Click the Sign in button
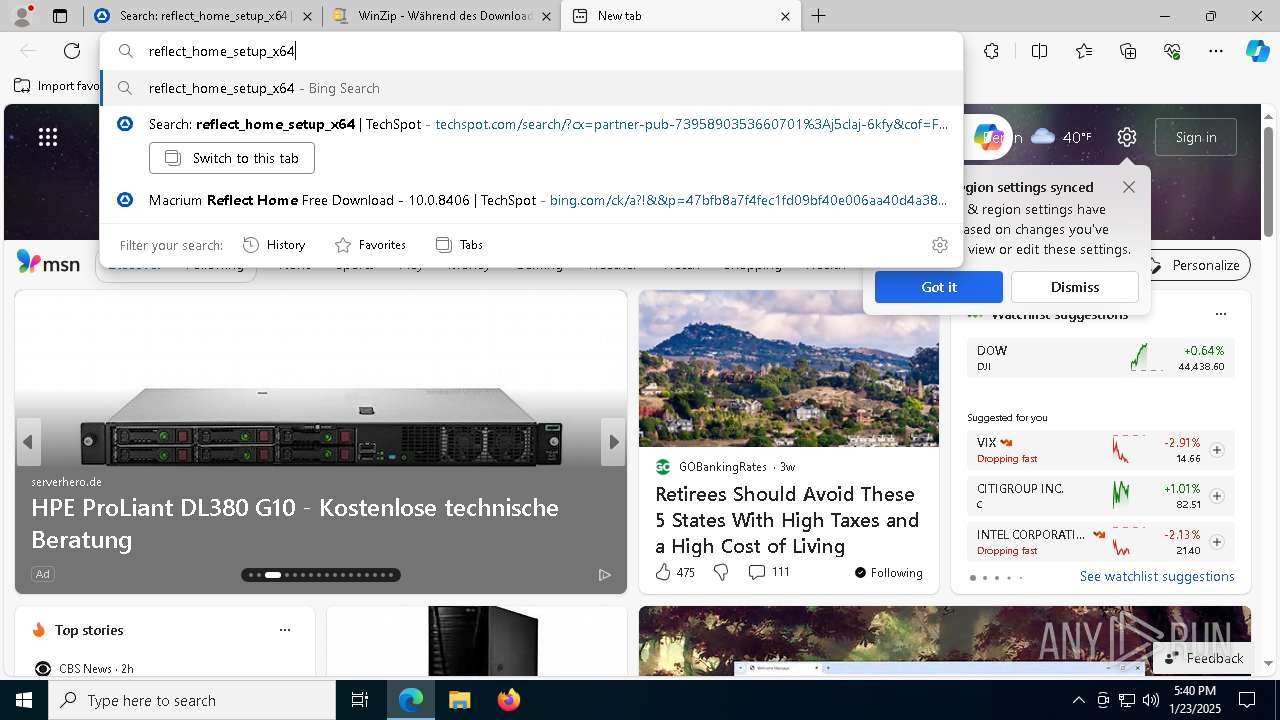Viewport: 1280px width, 720px height. pyautogui.click(x=1196, y=137)
